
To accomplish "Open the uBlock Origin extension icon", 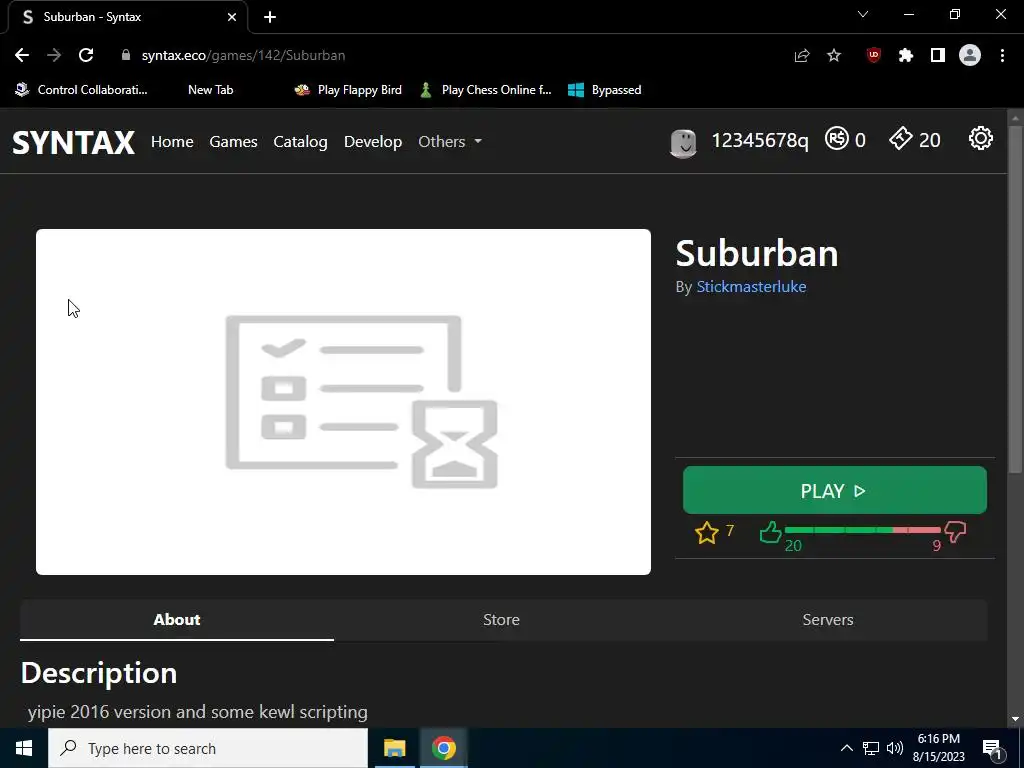I will (873, 56).
